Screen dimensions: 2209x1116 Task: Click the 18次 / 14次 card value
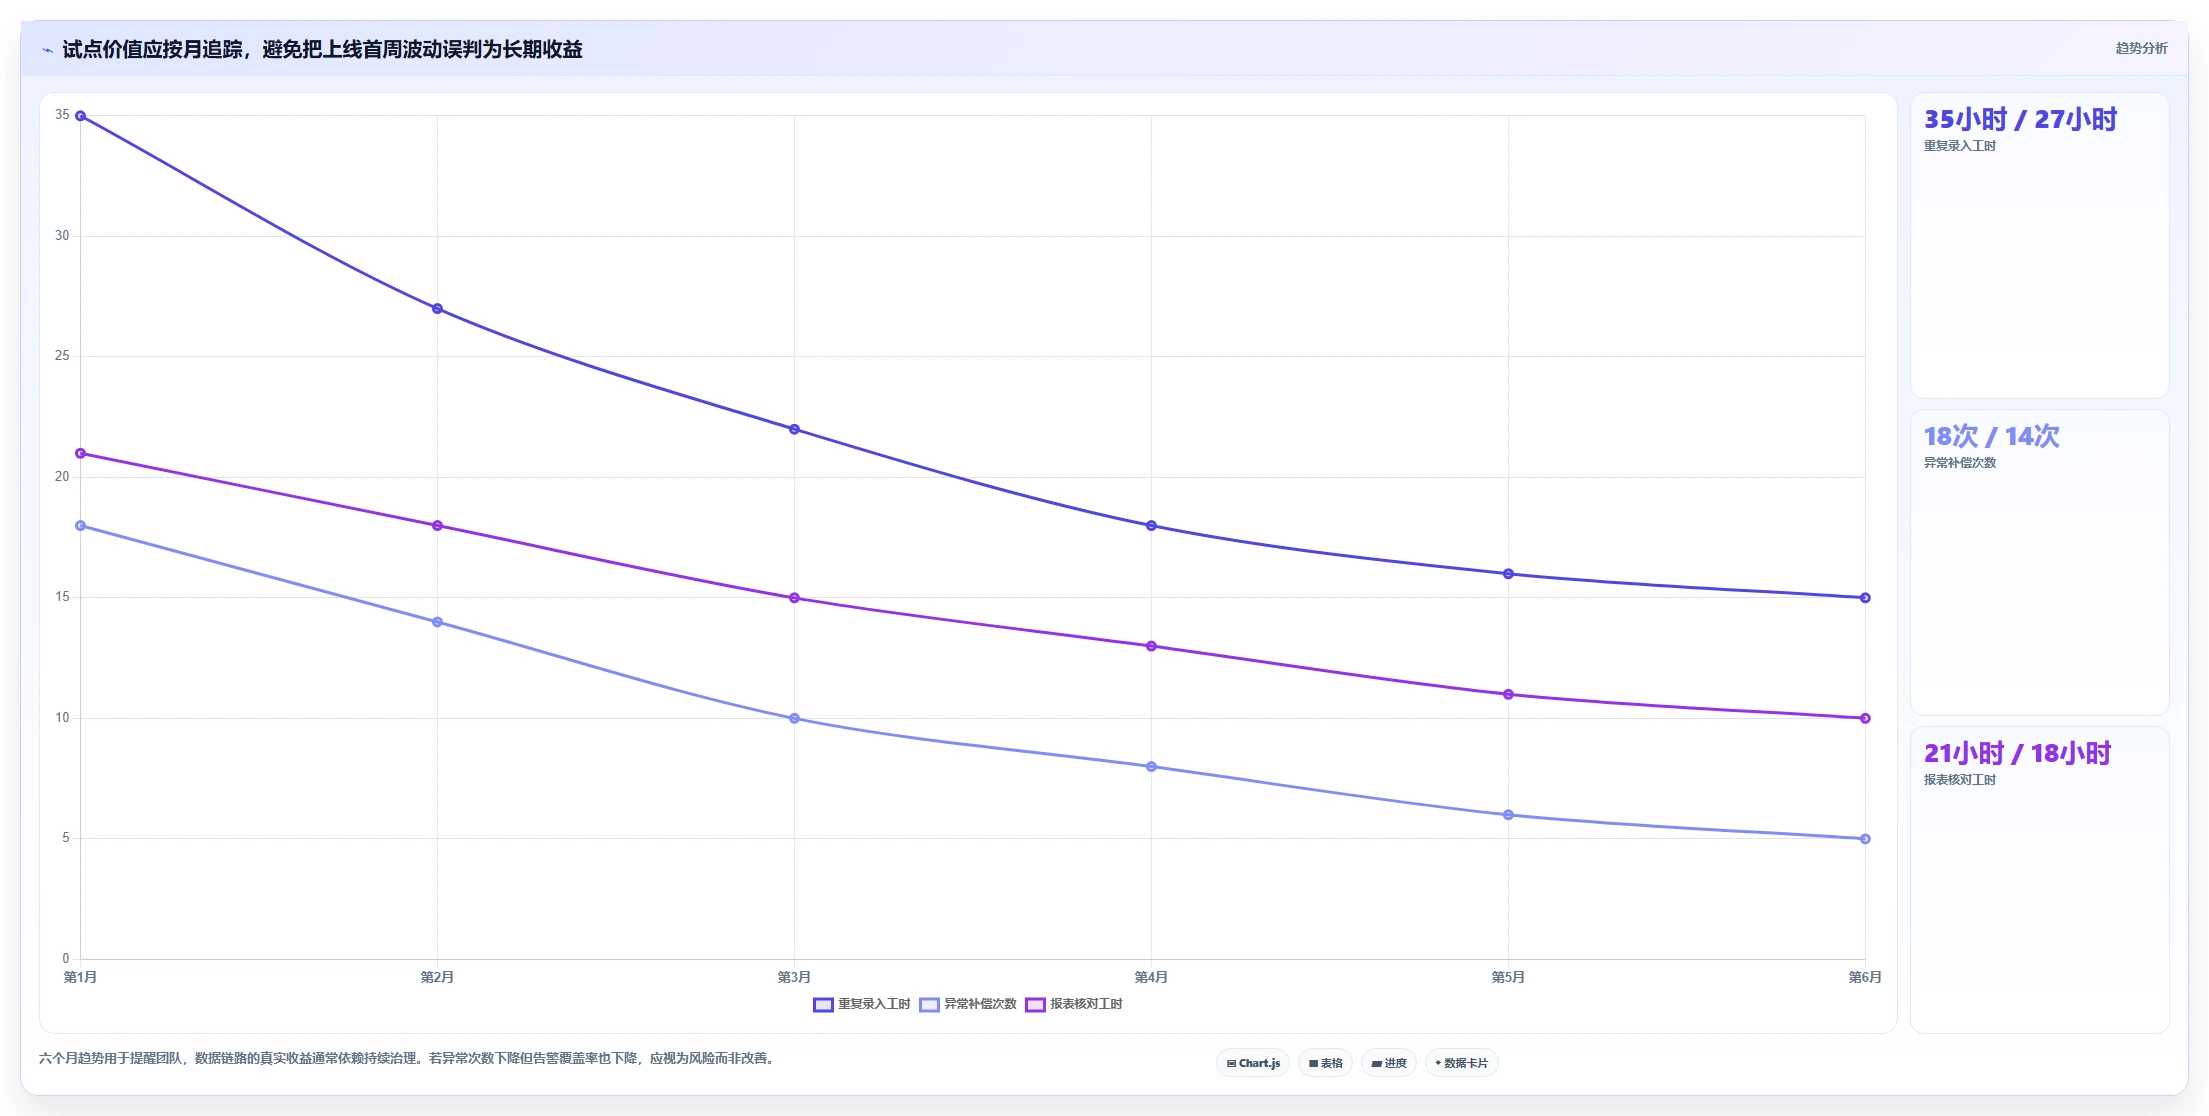(x=1991, y=437)
